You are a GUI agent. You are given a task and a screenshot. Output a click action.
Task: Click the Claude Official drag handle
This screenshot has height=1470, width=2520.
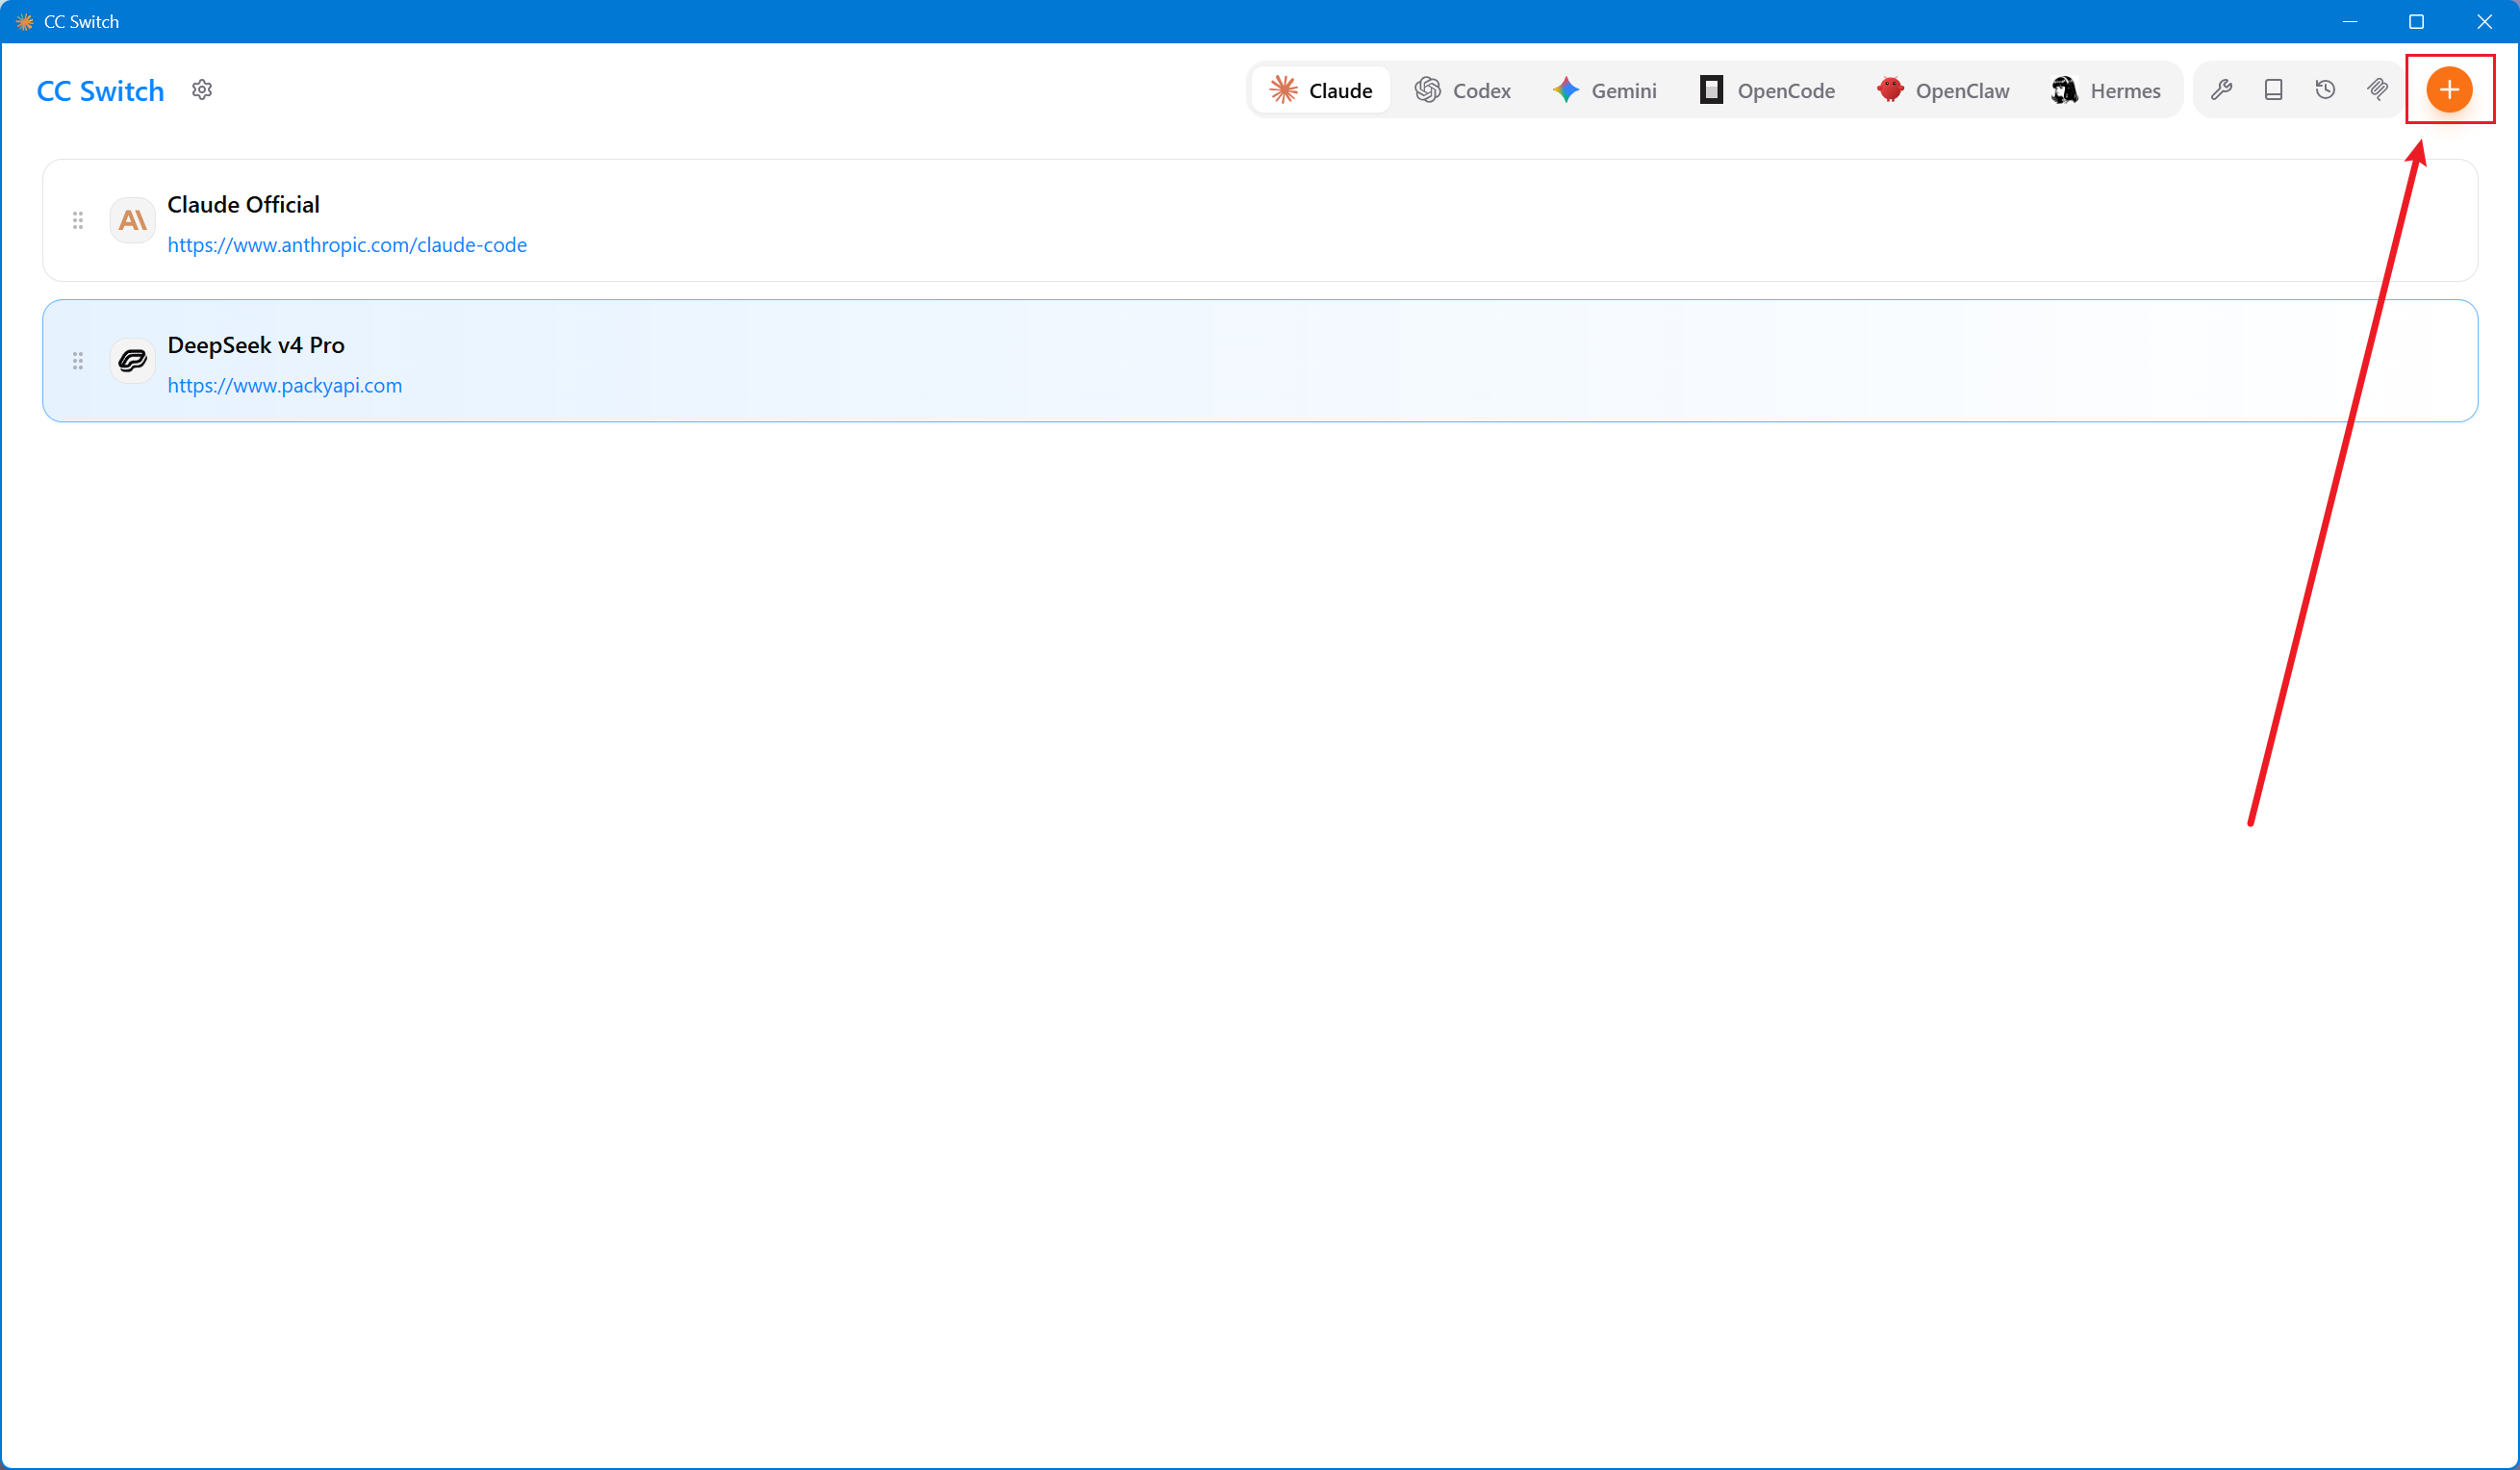(78, 220)
